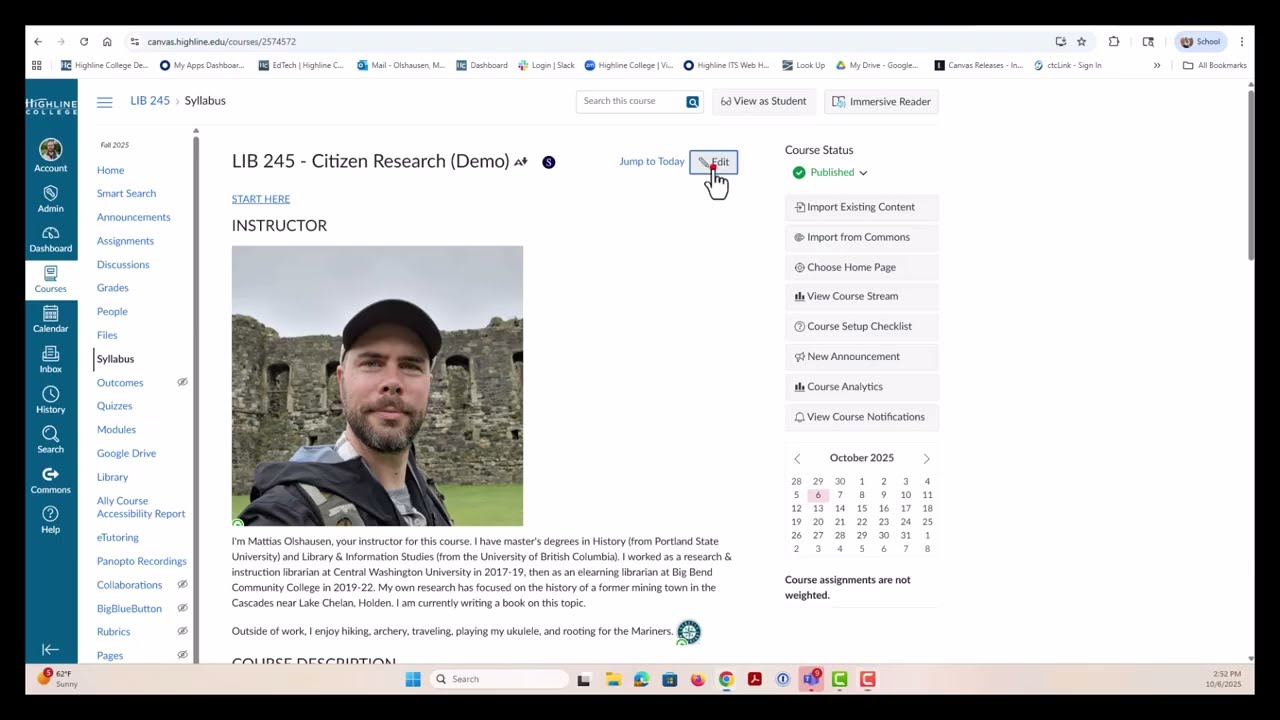Toggle BigBlueButton hidden eye icon
This screenshot has height=720, width=1280.
point(182,608)
